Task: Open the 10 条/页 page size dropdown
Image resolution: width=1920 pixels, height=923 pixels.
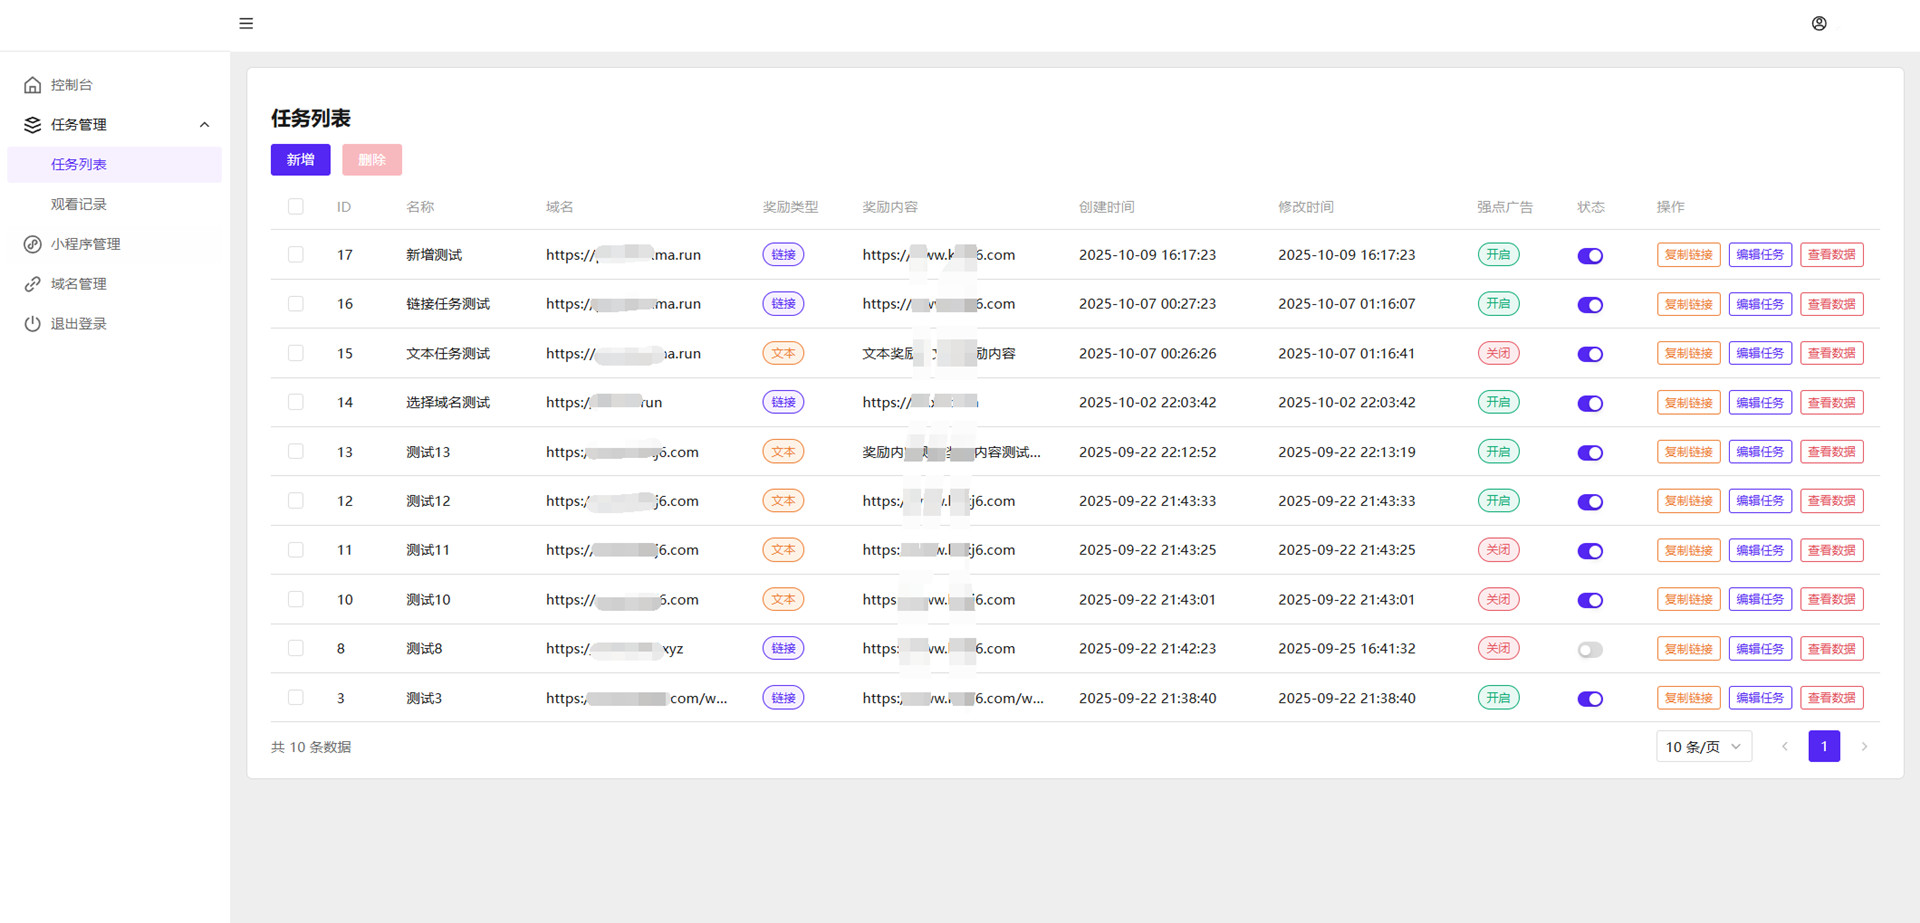Action: click(x=1703, y=746)
